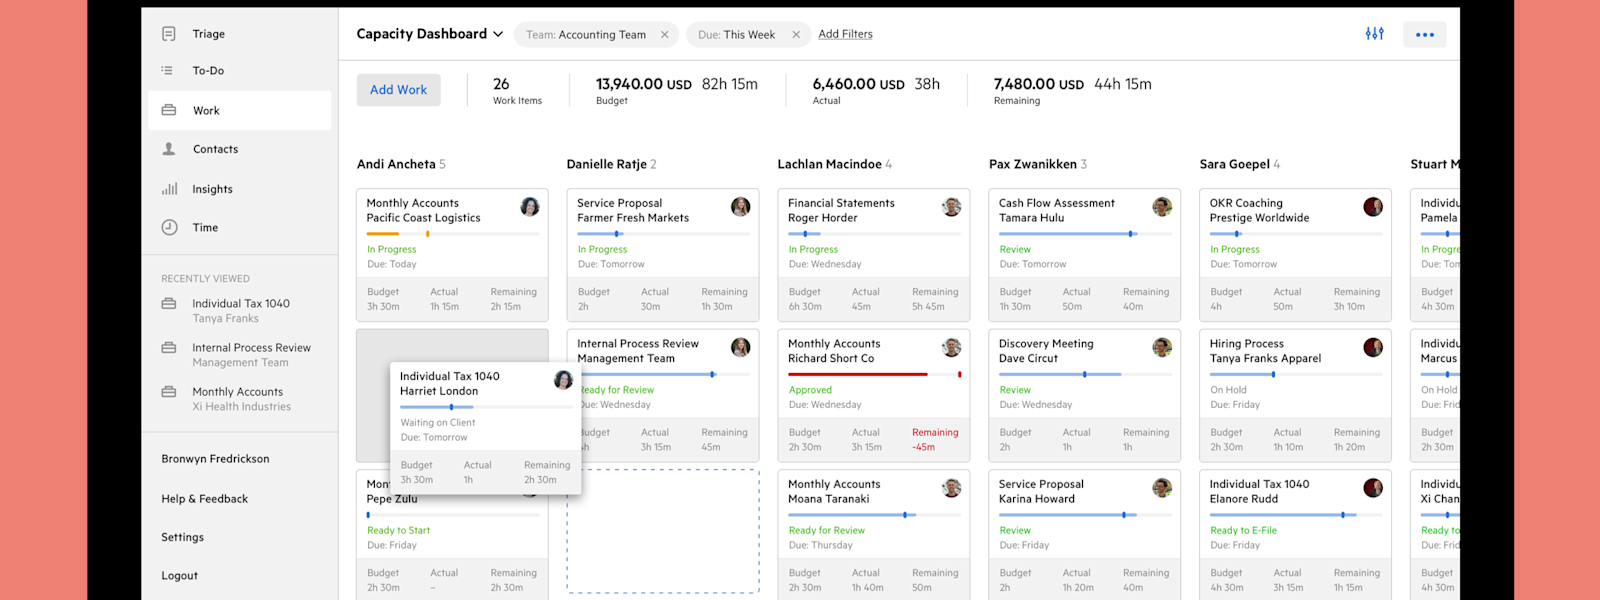Click avatar on Tanya Franks Apparel card
Screen dimensions: 1600x600
click(x=1373, y=347)
